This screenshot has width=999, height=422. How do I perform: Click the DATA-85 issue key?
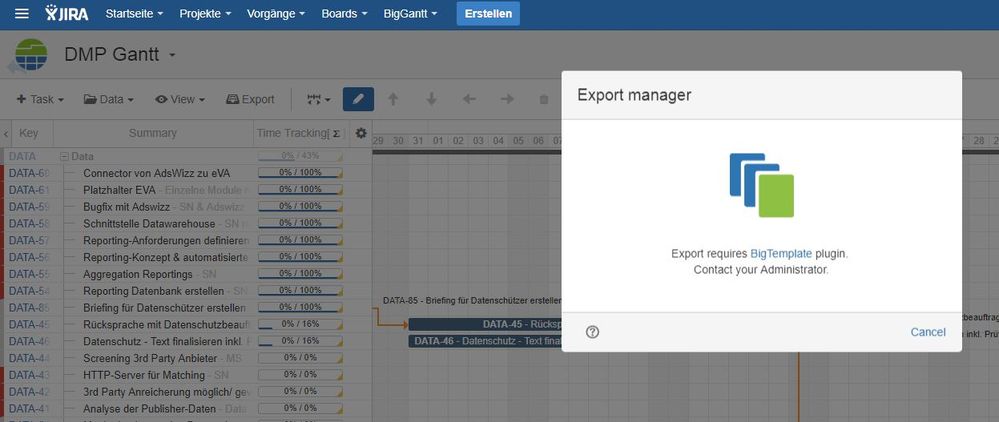(29, 308)
